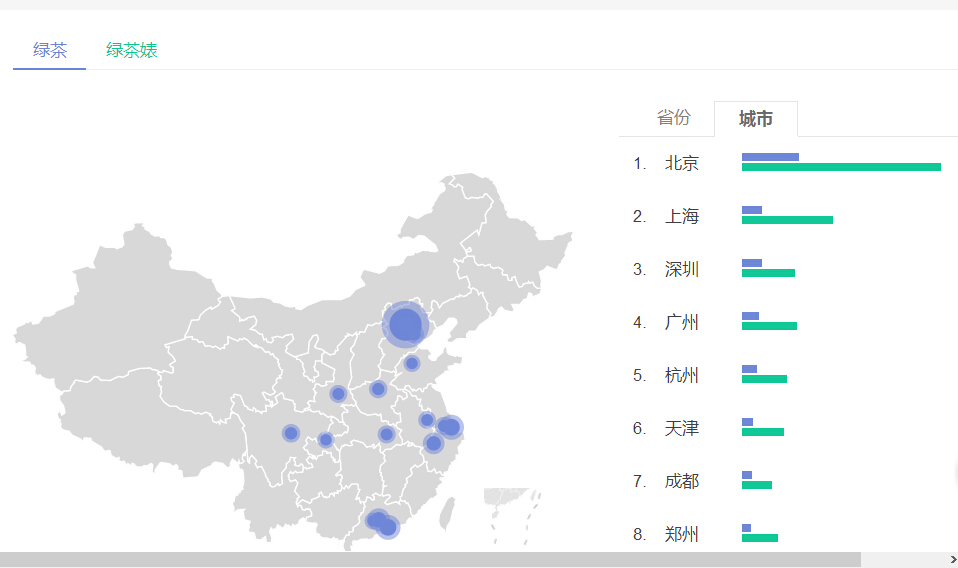Click the green bar for 杭州
This screenshot has height=568, width=958.
click(764, 379)
